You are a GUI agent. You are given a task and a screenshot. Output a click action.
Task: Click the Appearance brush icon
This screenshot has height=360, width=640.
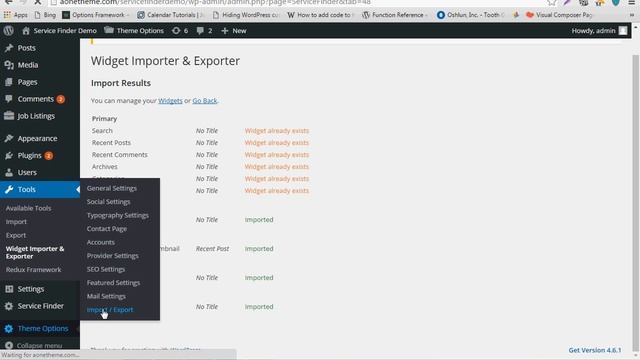click(9, 138)
